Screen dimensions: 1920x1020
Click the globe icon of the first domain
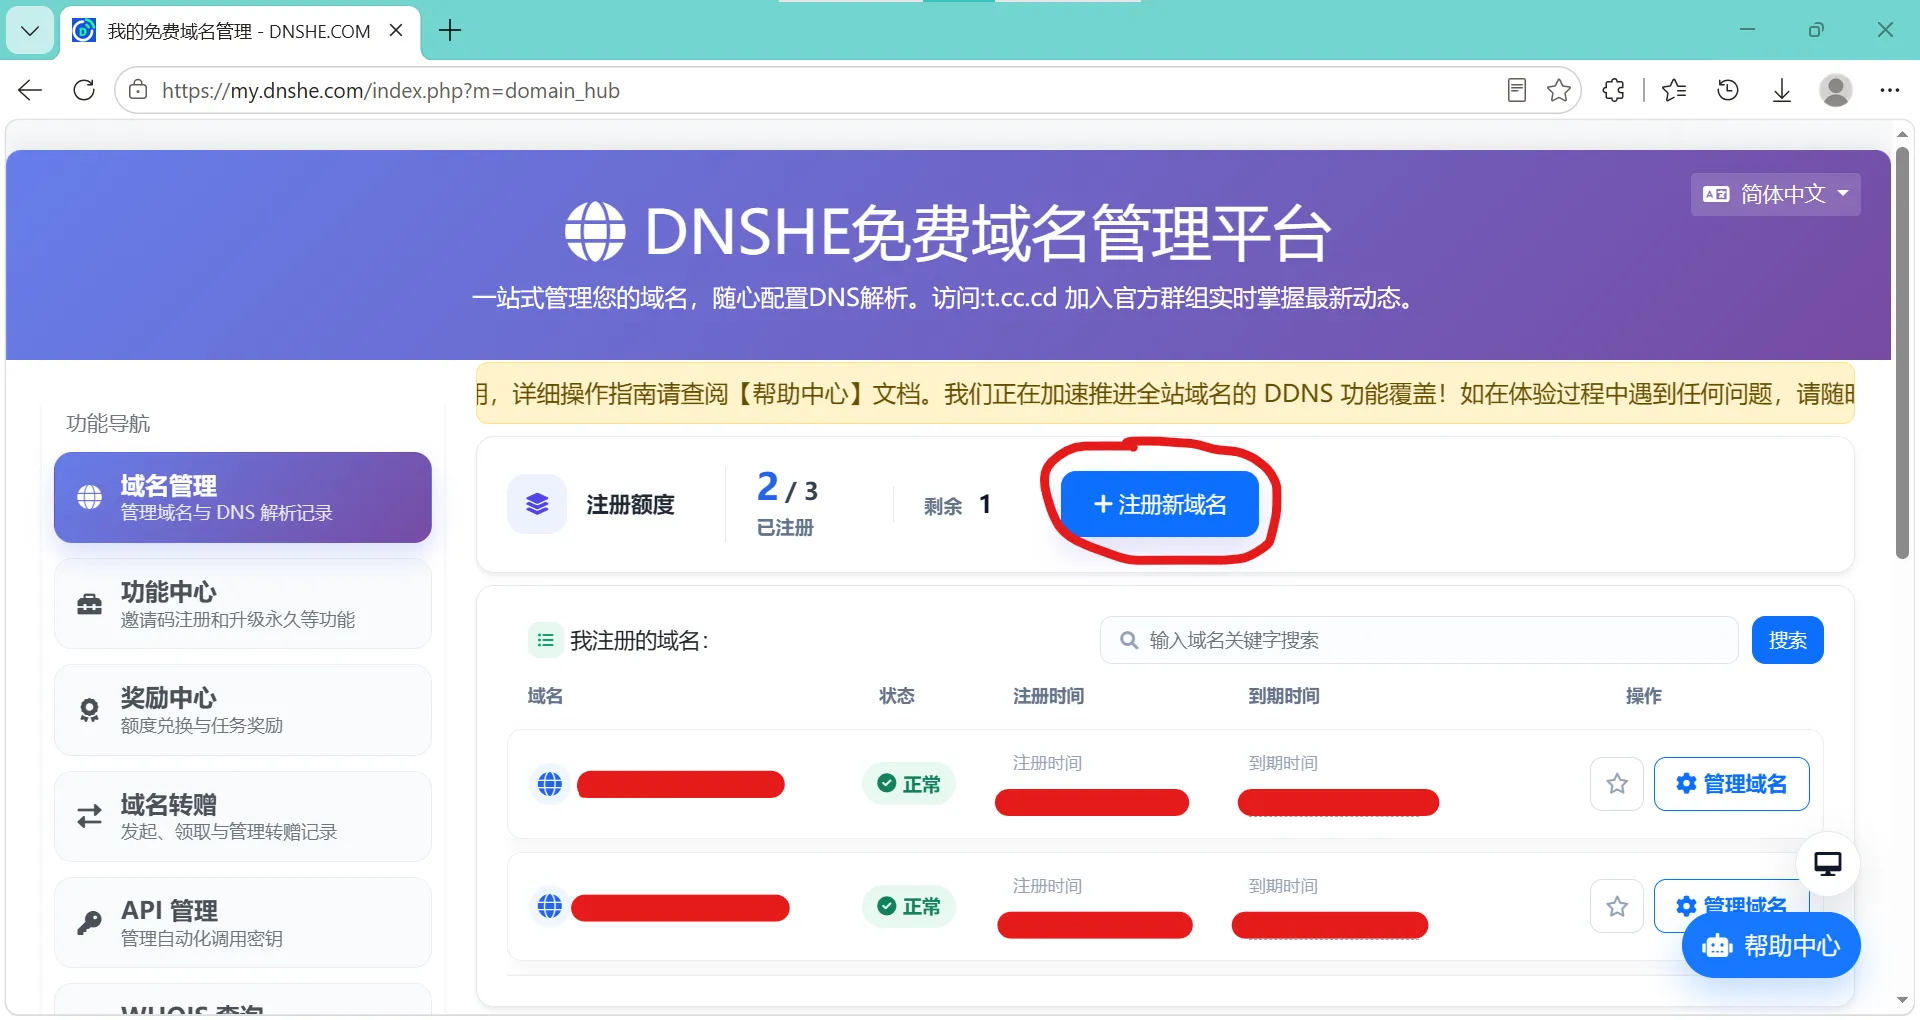550,784
